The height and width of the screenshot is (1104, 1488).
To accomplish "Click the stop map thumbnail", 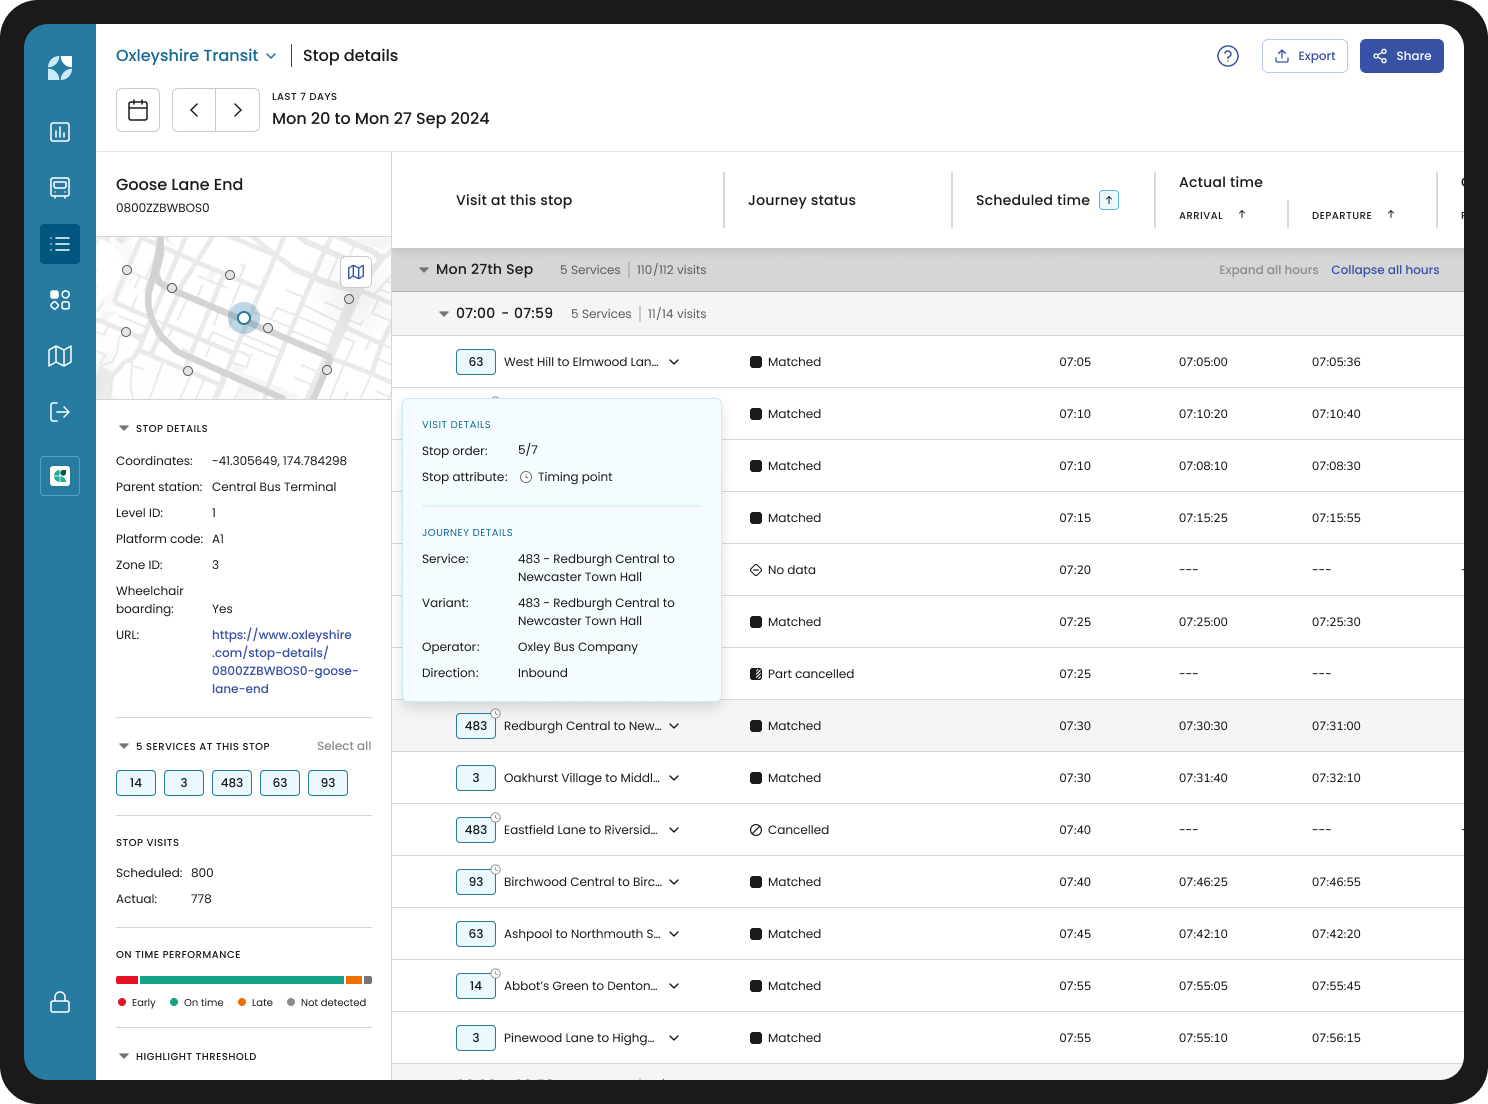I will pos(244,318).
